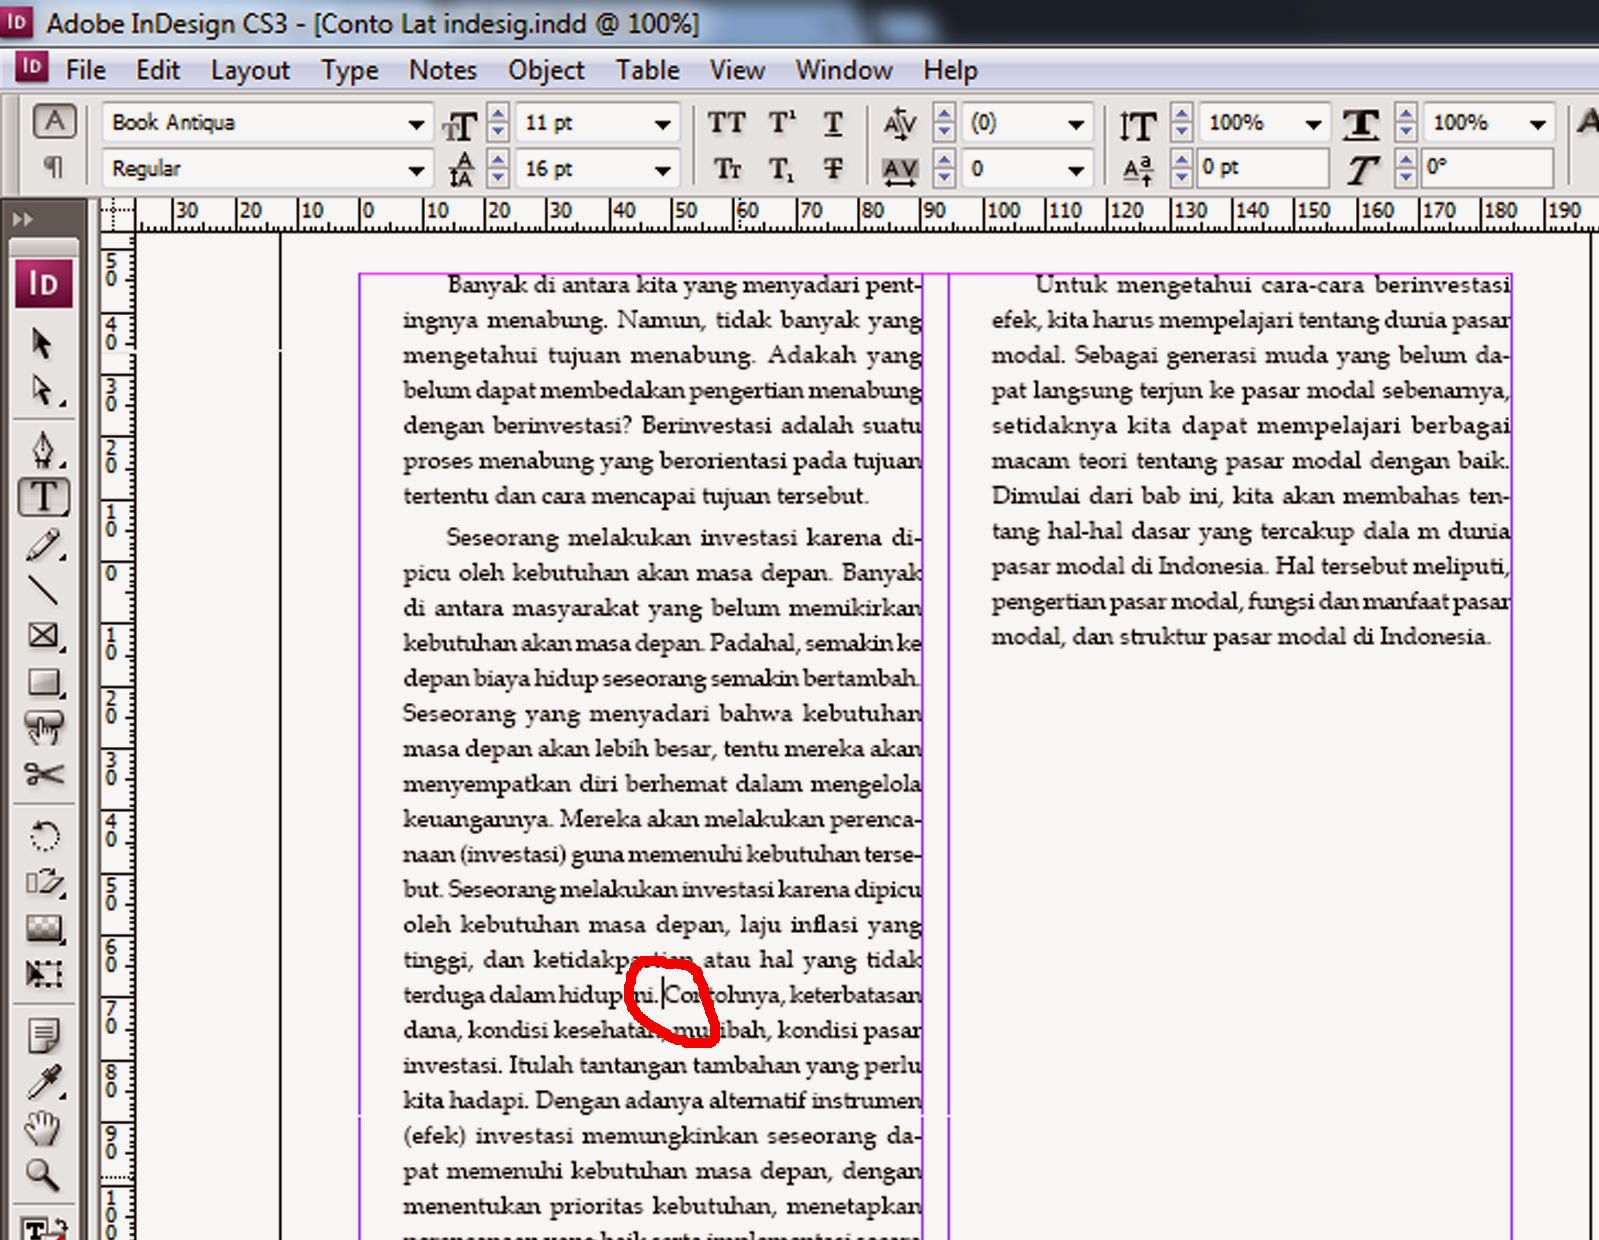Click the InDesign ID logo in toolbox
Screen dimensions: 1599x1240
tap(43, 284)
